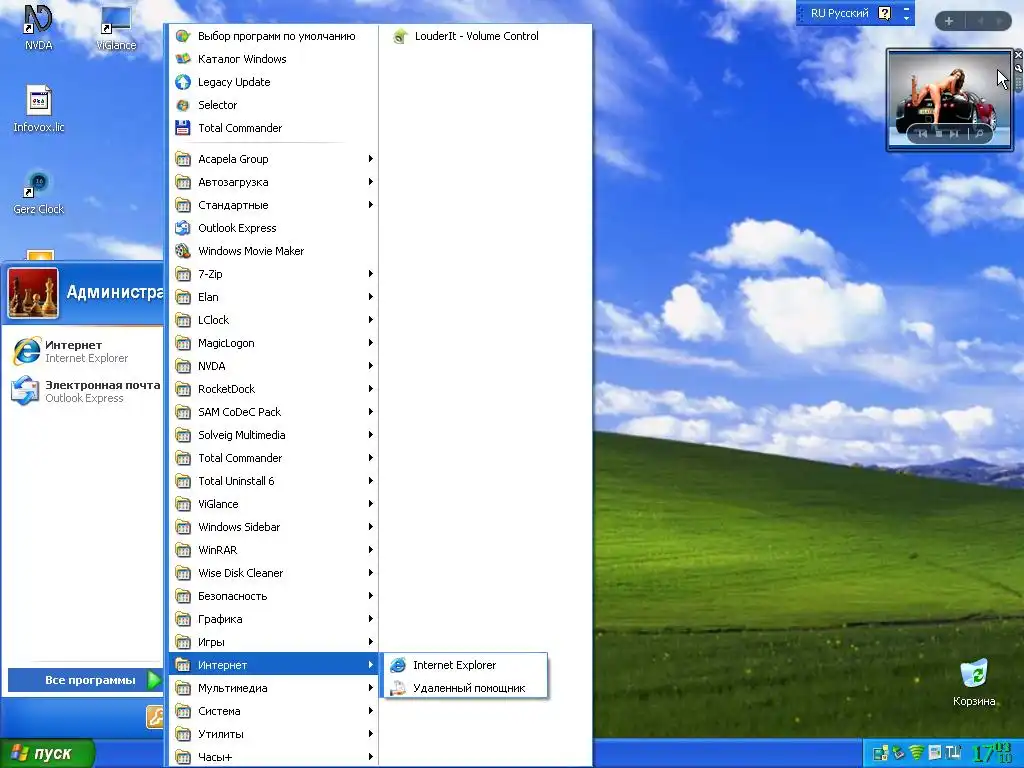This screenshot has width=1024, height=768.
Task: Open the NVDA desktop shortcut
Action: [38, 27]
